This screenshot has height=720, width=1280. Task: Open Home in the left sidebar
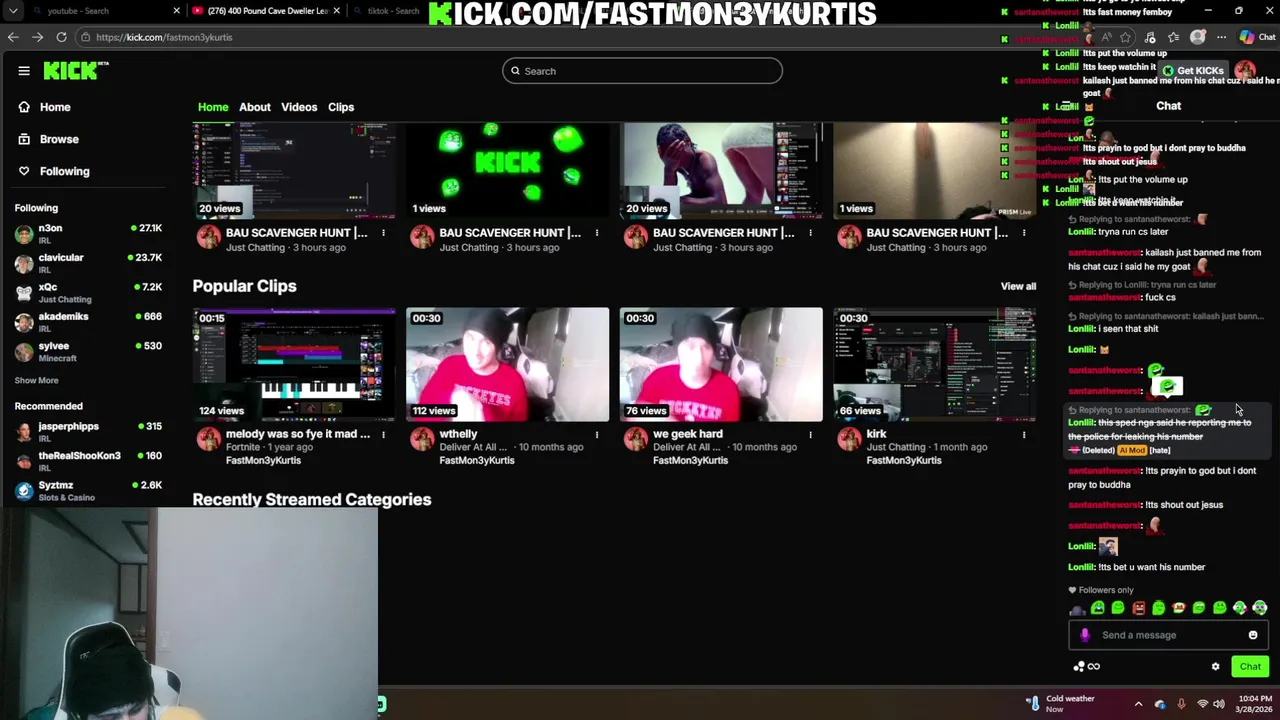[45, 107]
